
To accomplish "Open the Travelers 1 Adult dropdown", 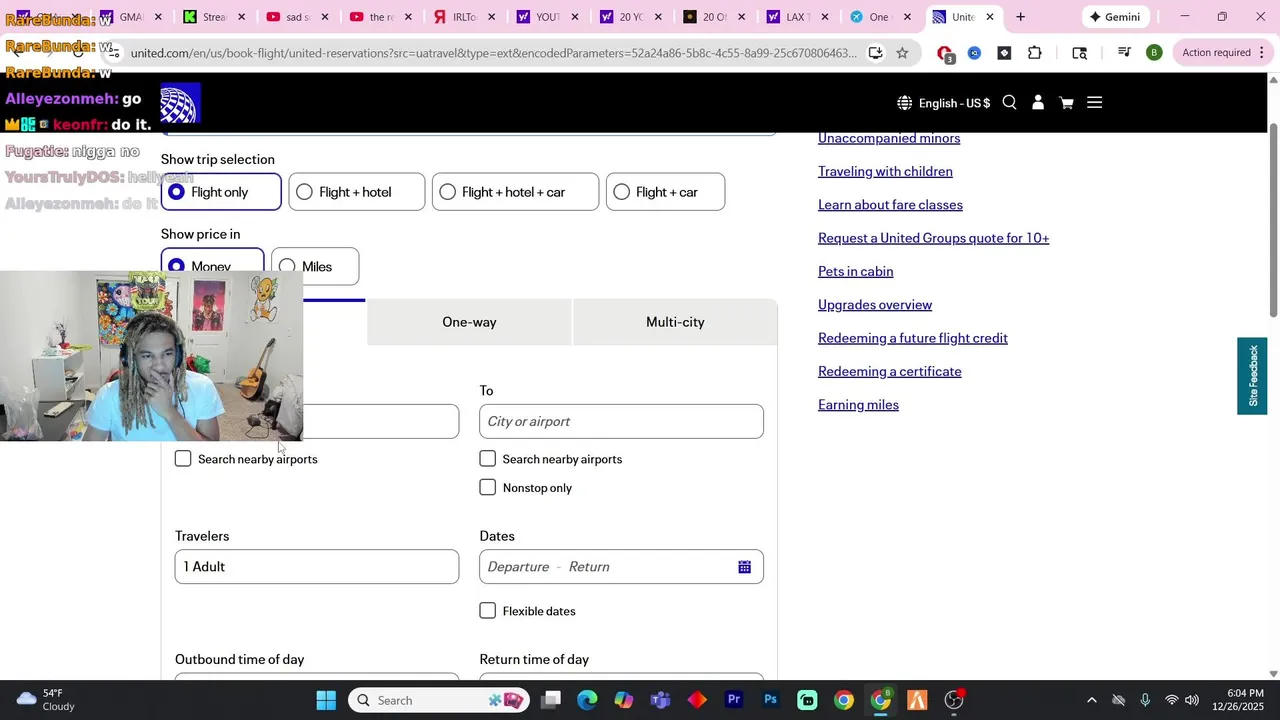I will coord(317,567).
